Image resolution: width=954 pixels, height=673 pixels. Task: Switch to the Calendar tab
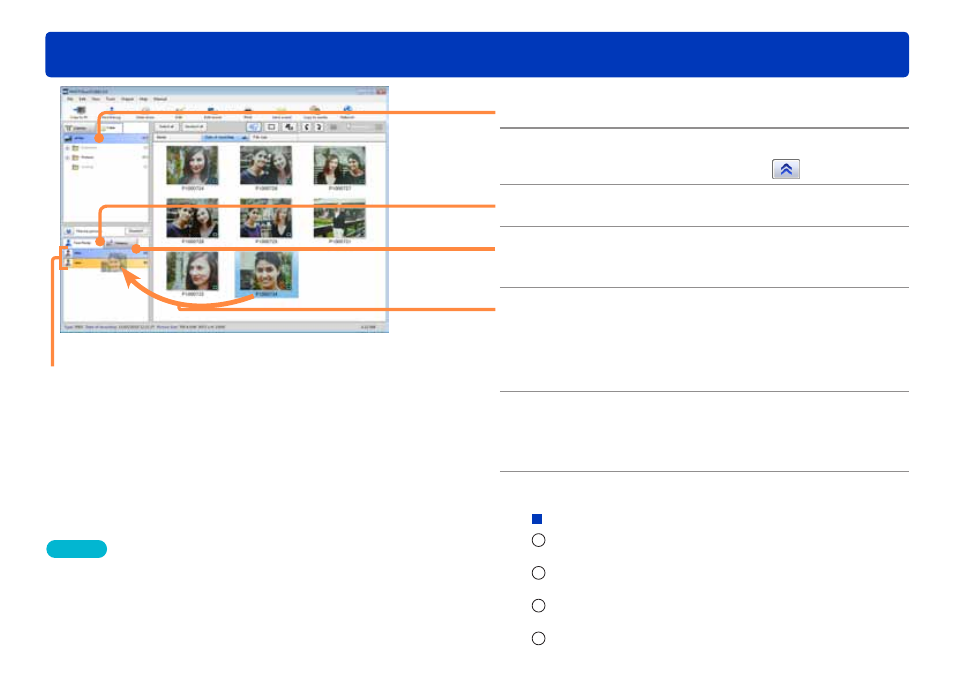click(78, 128)
